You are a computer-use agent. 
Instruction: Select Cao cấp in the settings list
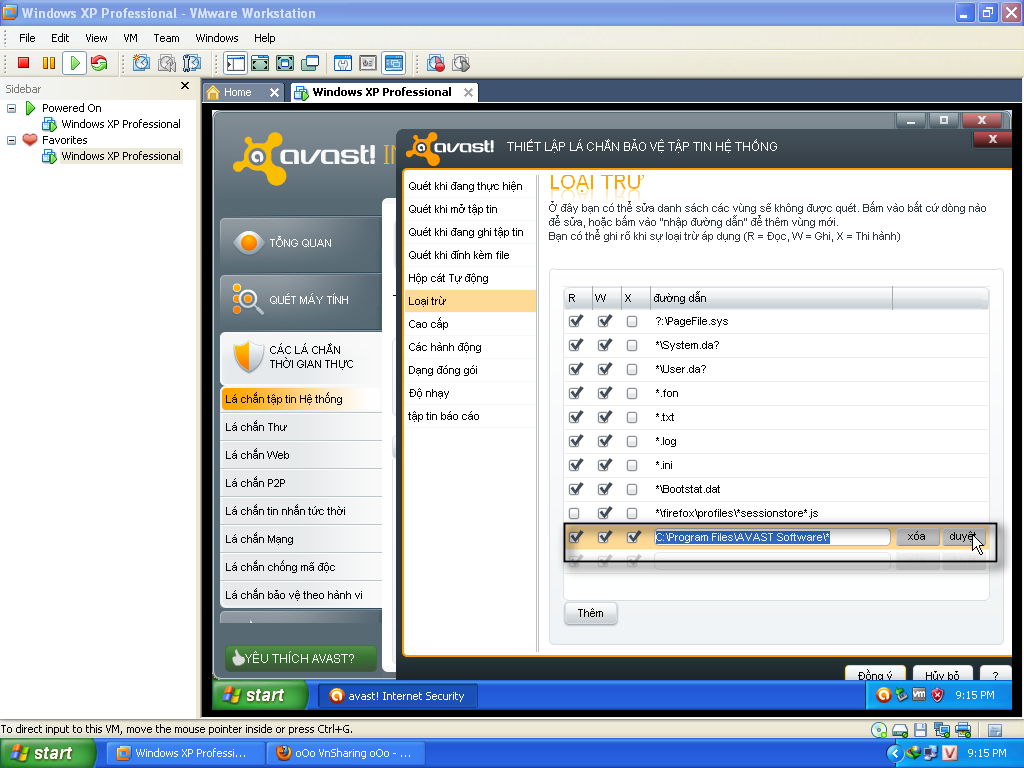click(470, 324)
